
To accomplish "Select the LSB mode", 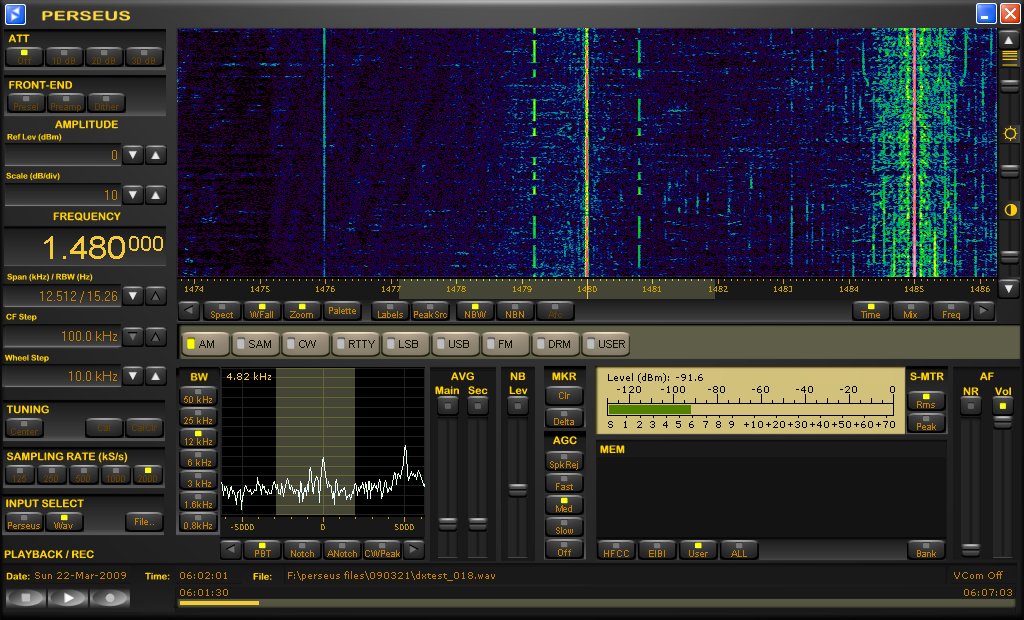I will click(404, 344).
